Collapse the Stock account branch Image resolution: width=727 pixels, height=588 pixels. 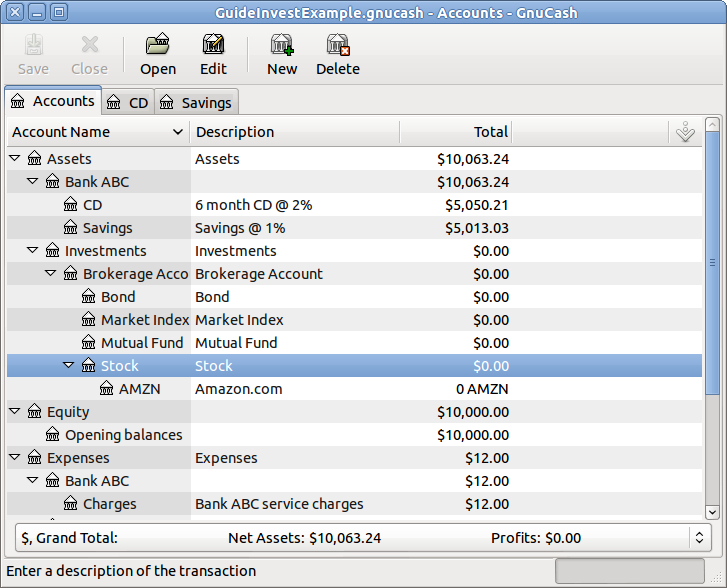(x=69, y=366)
